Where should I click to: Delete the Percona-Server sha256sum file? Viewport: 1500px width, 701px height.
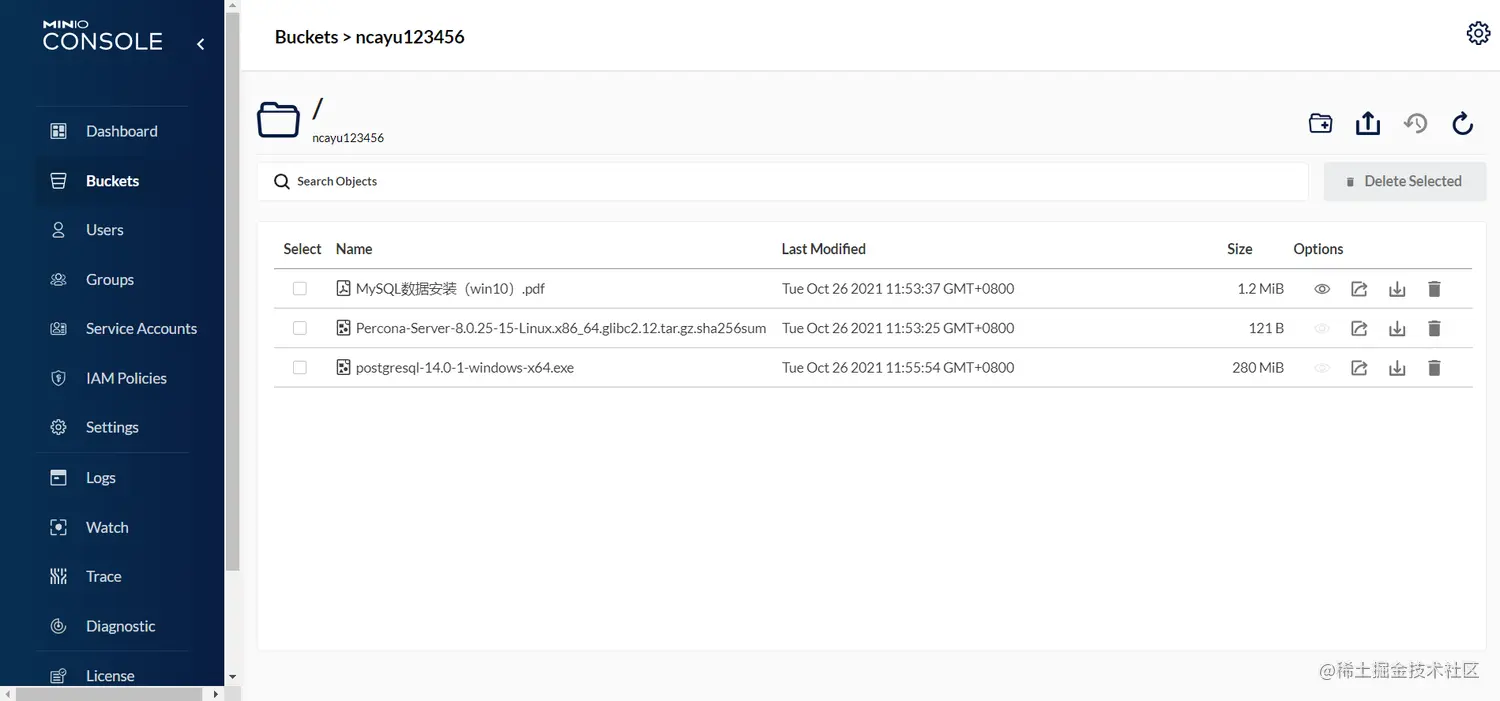[x=1434, y=328]
